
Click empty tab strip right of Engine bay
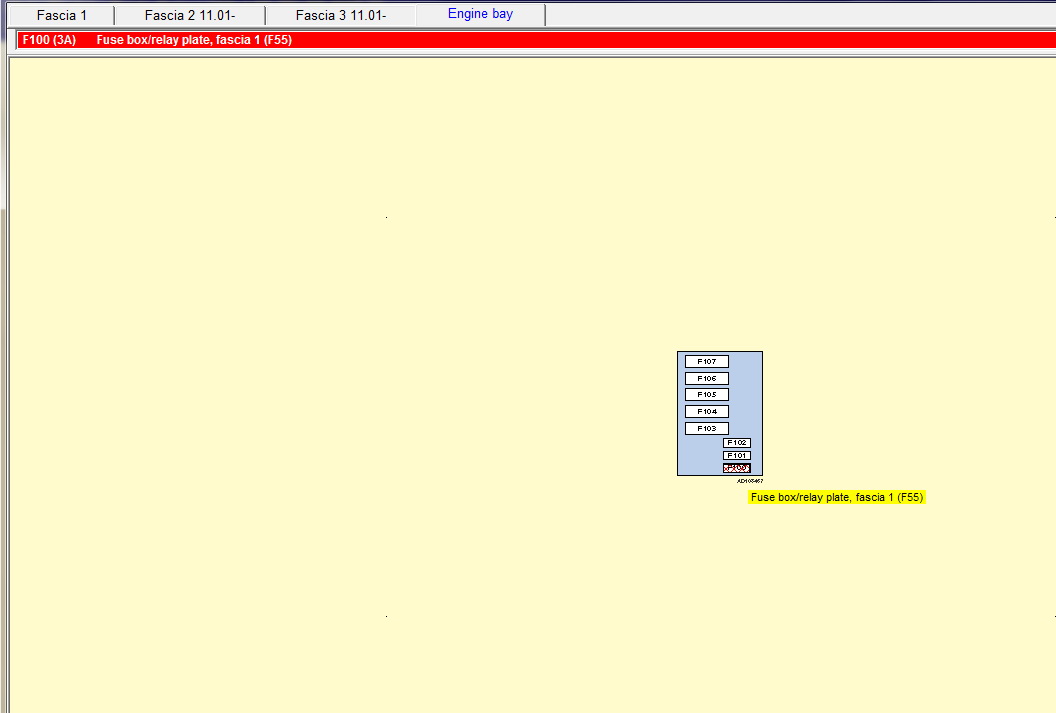pyautogui.click(x=800, y=15)
